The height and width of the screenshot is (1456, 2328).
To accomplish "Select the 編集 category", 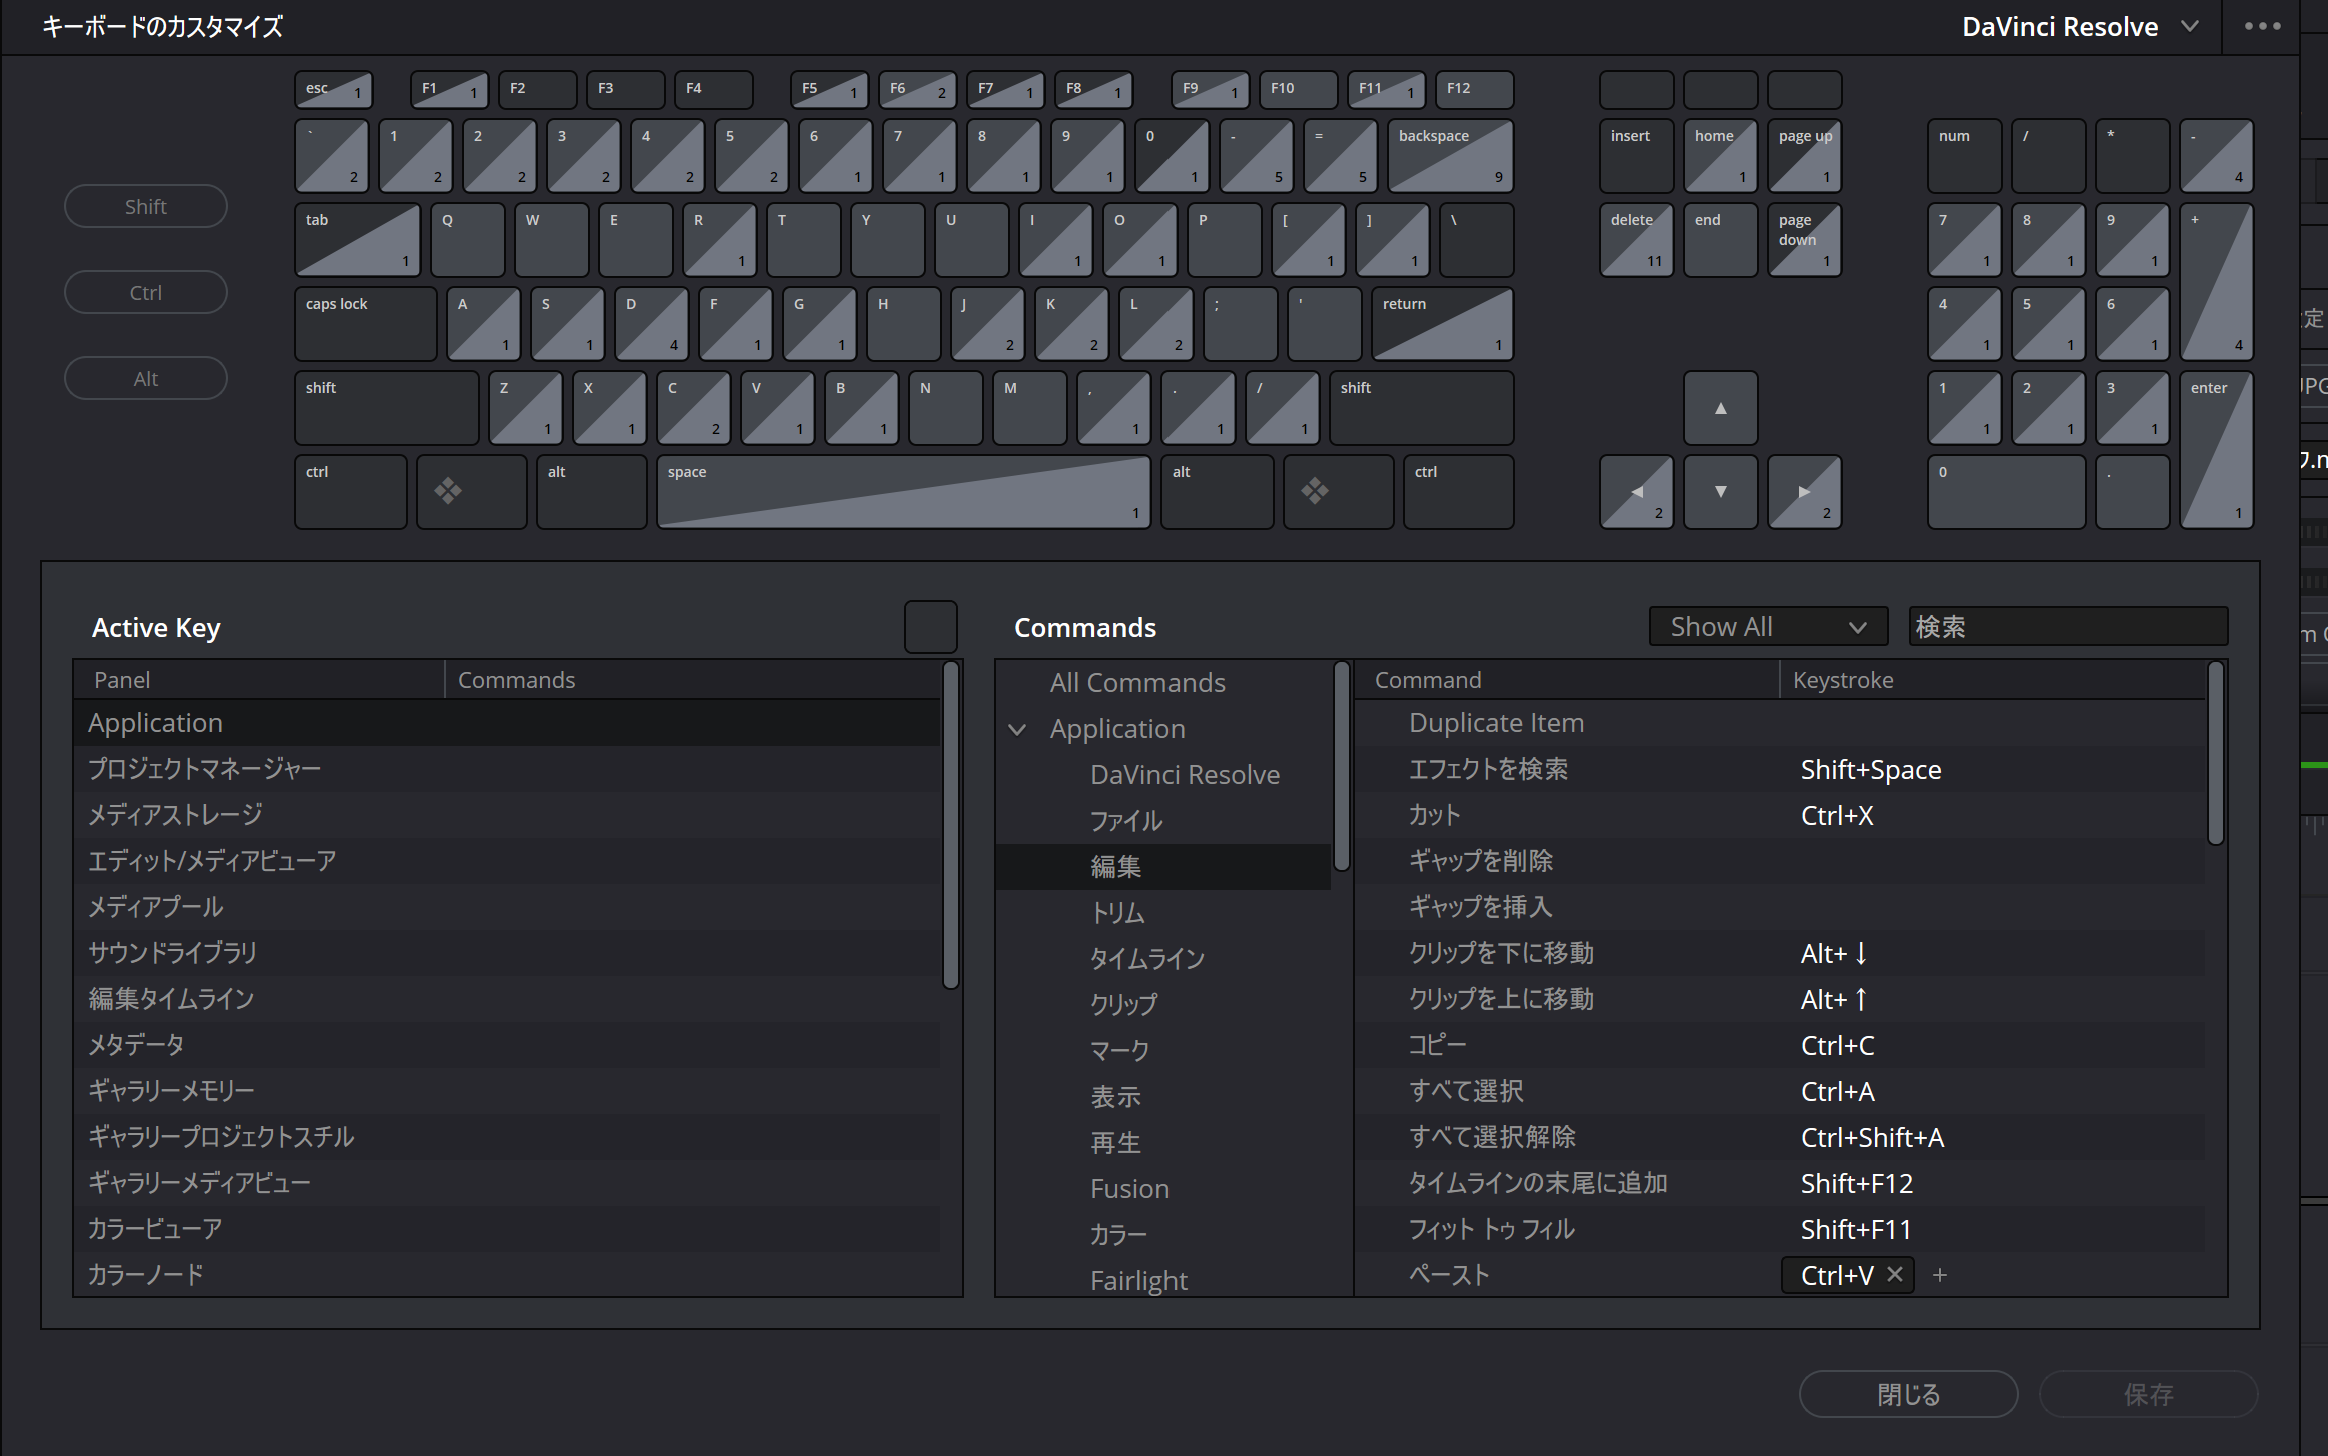I will 1163,866.
